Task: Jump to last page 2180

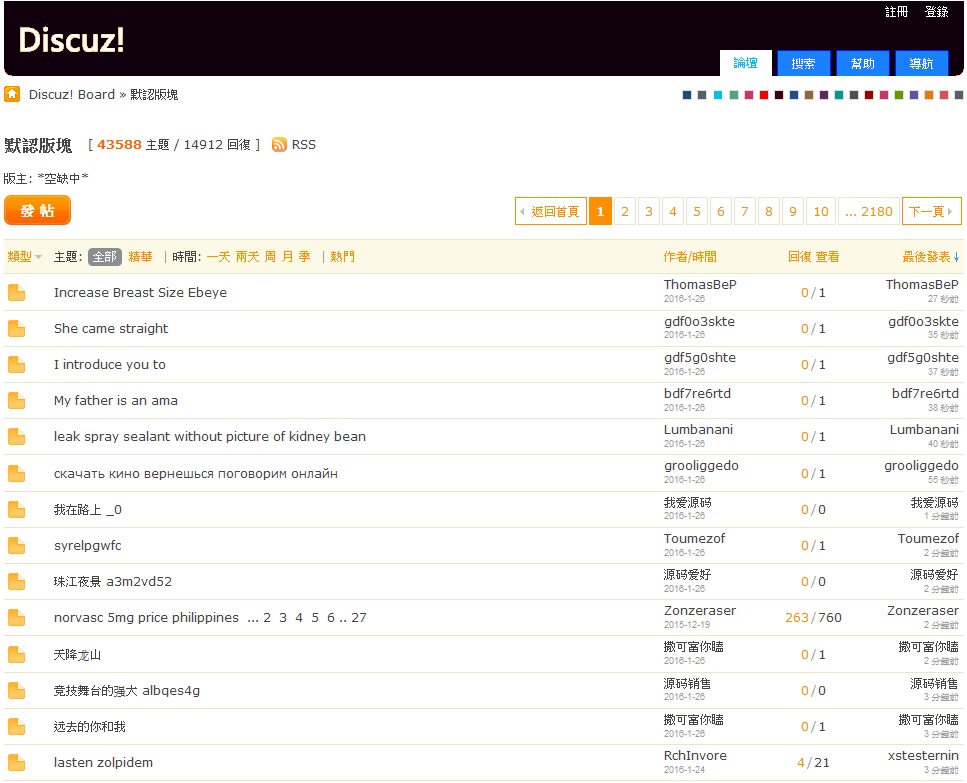Action: (869, 211)
